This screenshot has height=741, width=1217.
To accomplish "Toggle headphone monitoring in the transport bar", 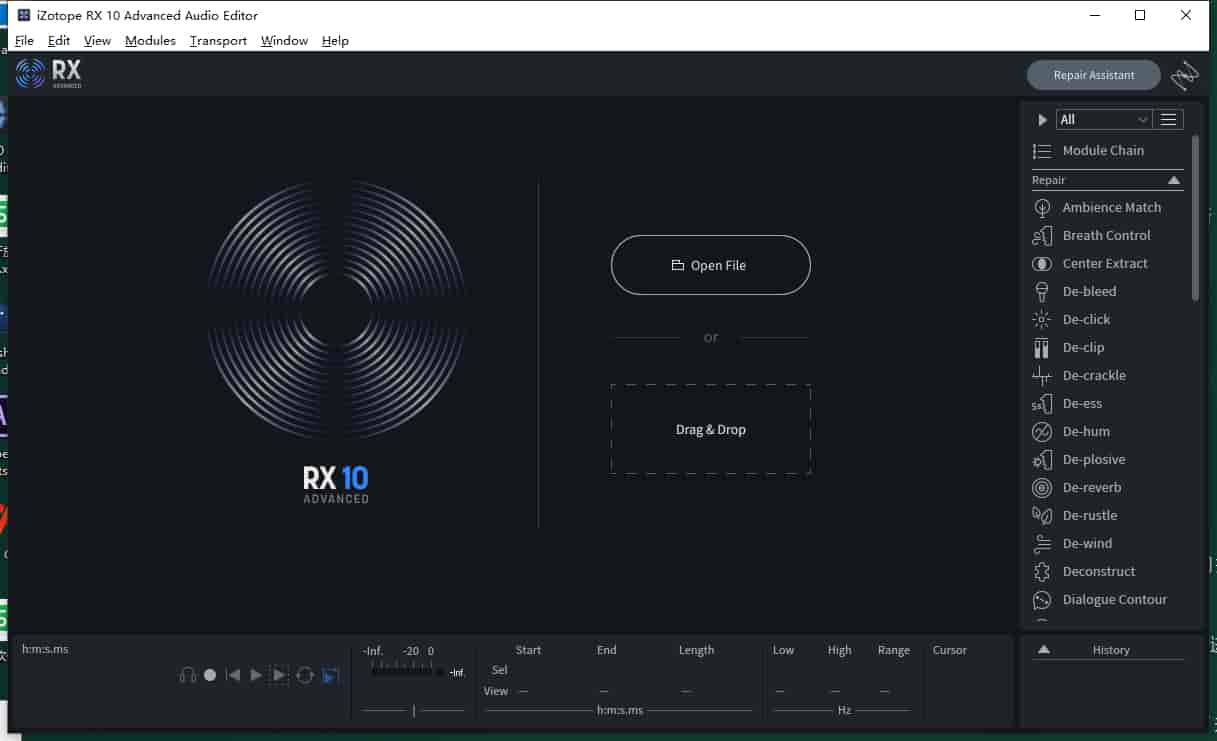I will (187, 674).
